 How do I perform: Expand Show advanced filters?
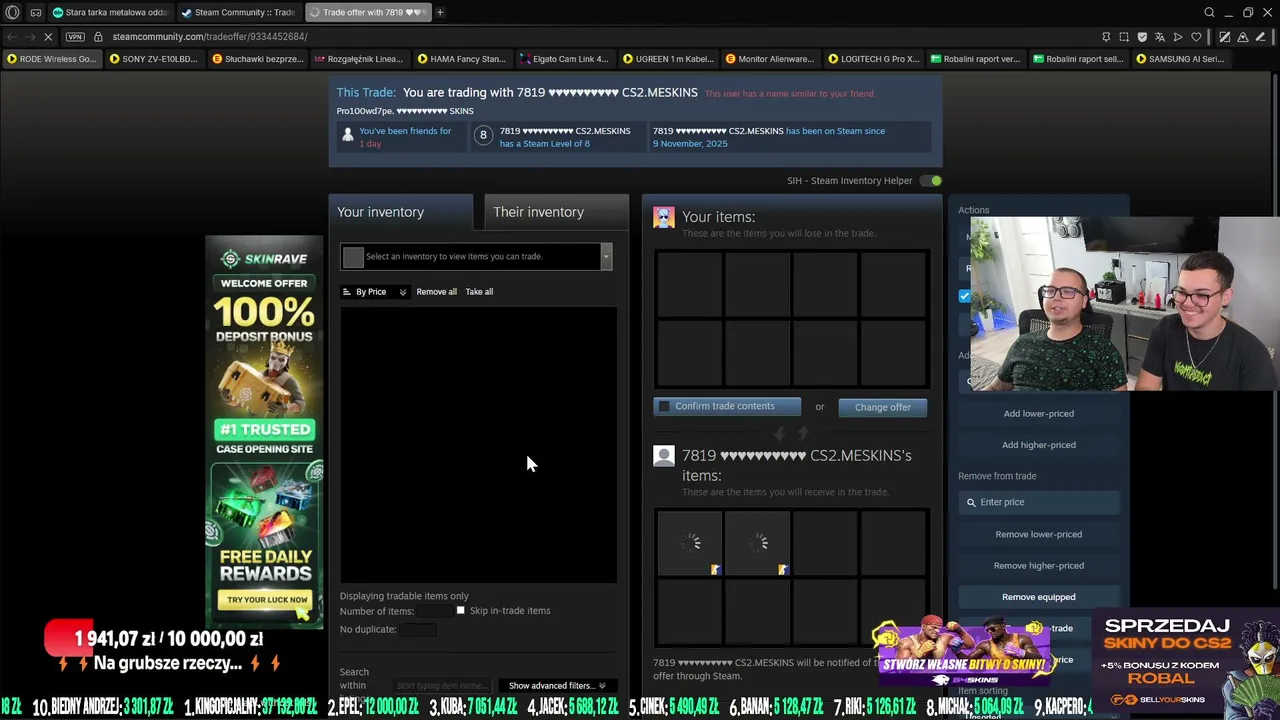(x=557, y=686)
